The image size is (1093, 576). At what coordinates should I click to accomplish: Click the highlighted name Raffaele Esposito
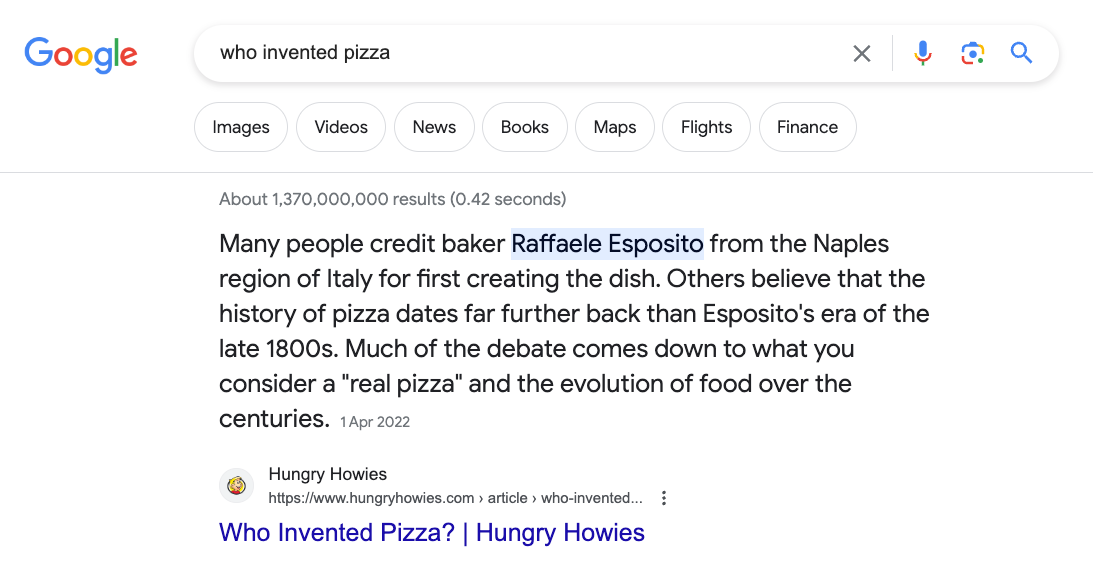607,244
